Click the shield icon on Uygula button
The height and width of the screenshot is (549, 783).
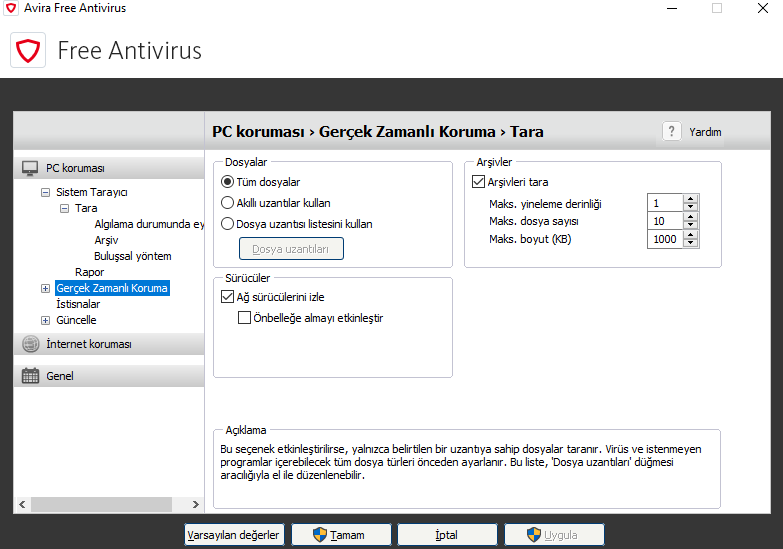[534, 535]
